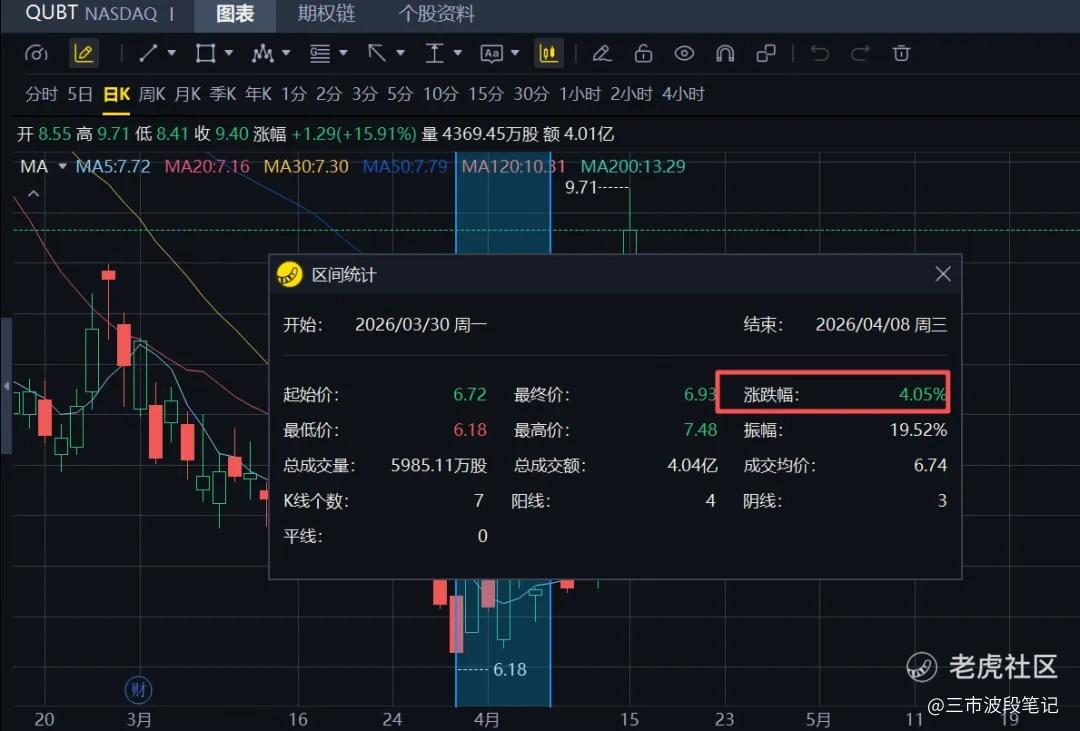Image resolution: width=1080 pixels, height=731 pixels.
Task: Select the 10分 timeframe
Action: [x=440, y=94]
